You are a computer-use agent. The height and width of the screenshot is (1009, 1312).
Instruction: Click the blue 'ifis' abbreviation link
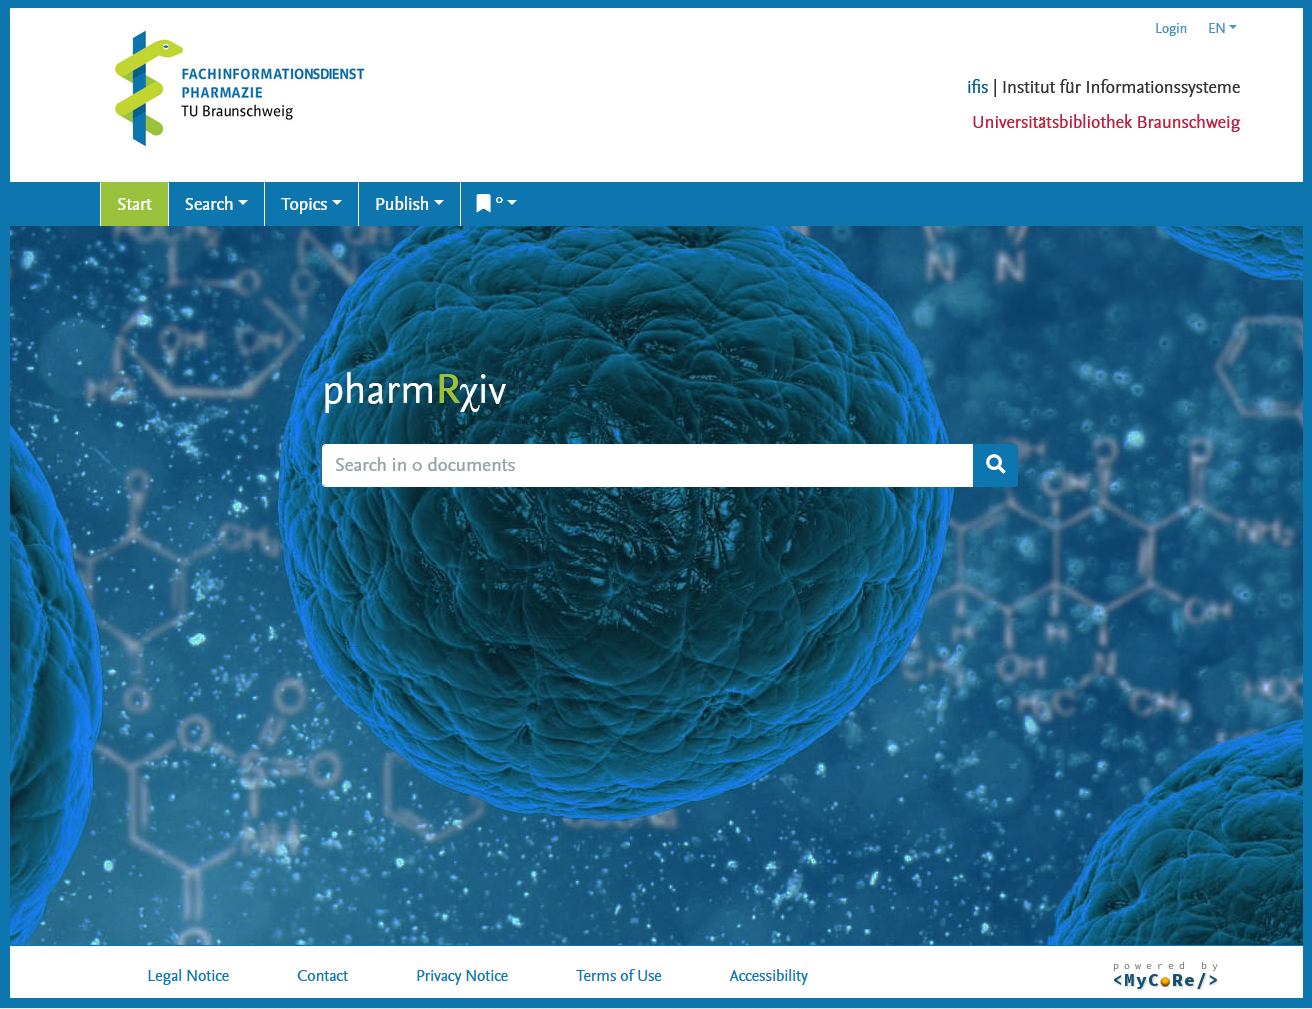point(977,87)
